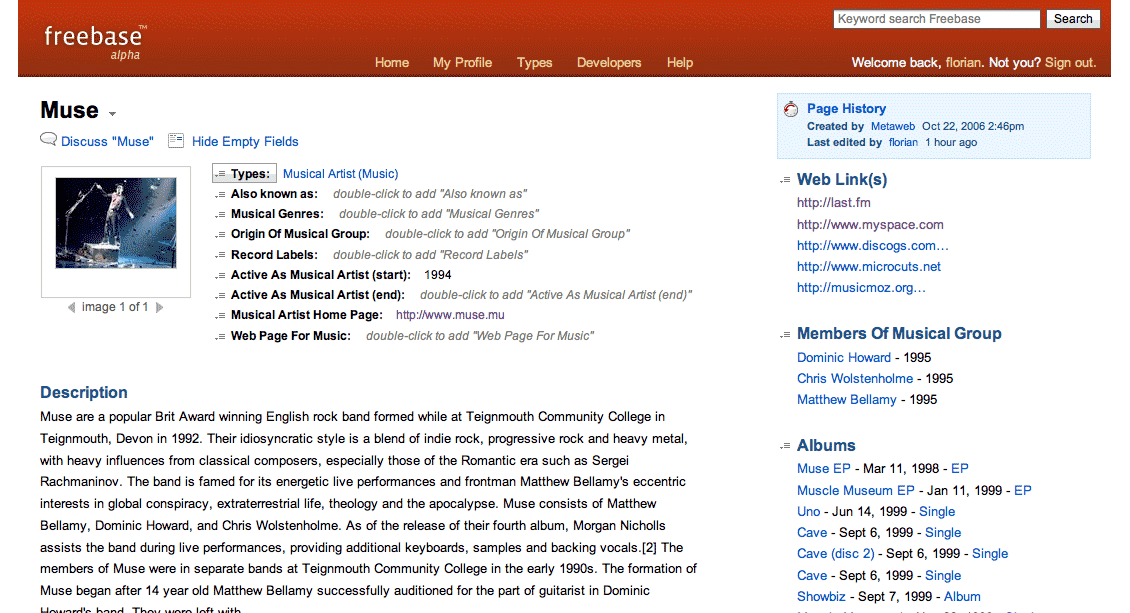Viewport: 1130px width, 613px height.
Task: Open Cave (disc 2) album link
Action: 835,554
